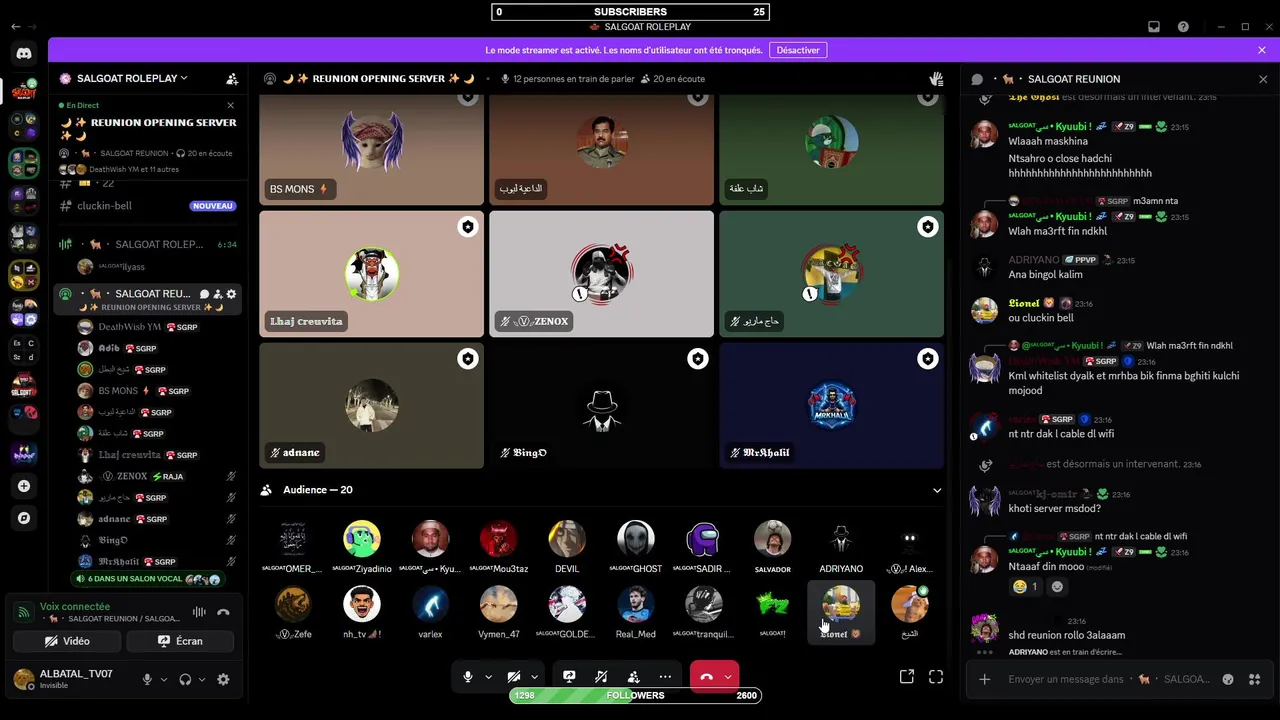This screenshot has width=1280, height=720.
Task: Select BS MONS speaker tile
Action: pyautogui.click(x=371, y=149)
